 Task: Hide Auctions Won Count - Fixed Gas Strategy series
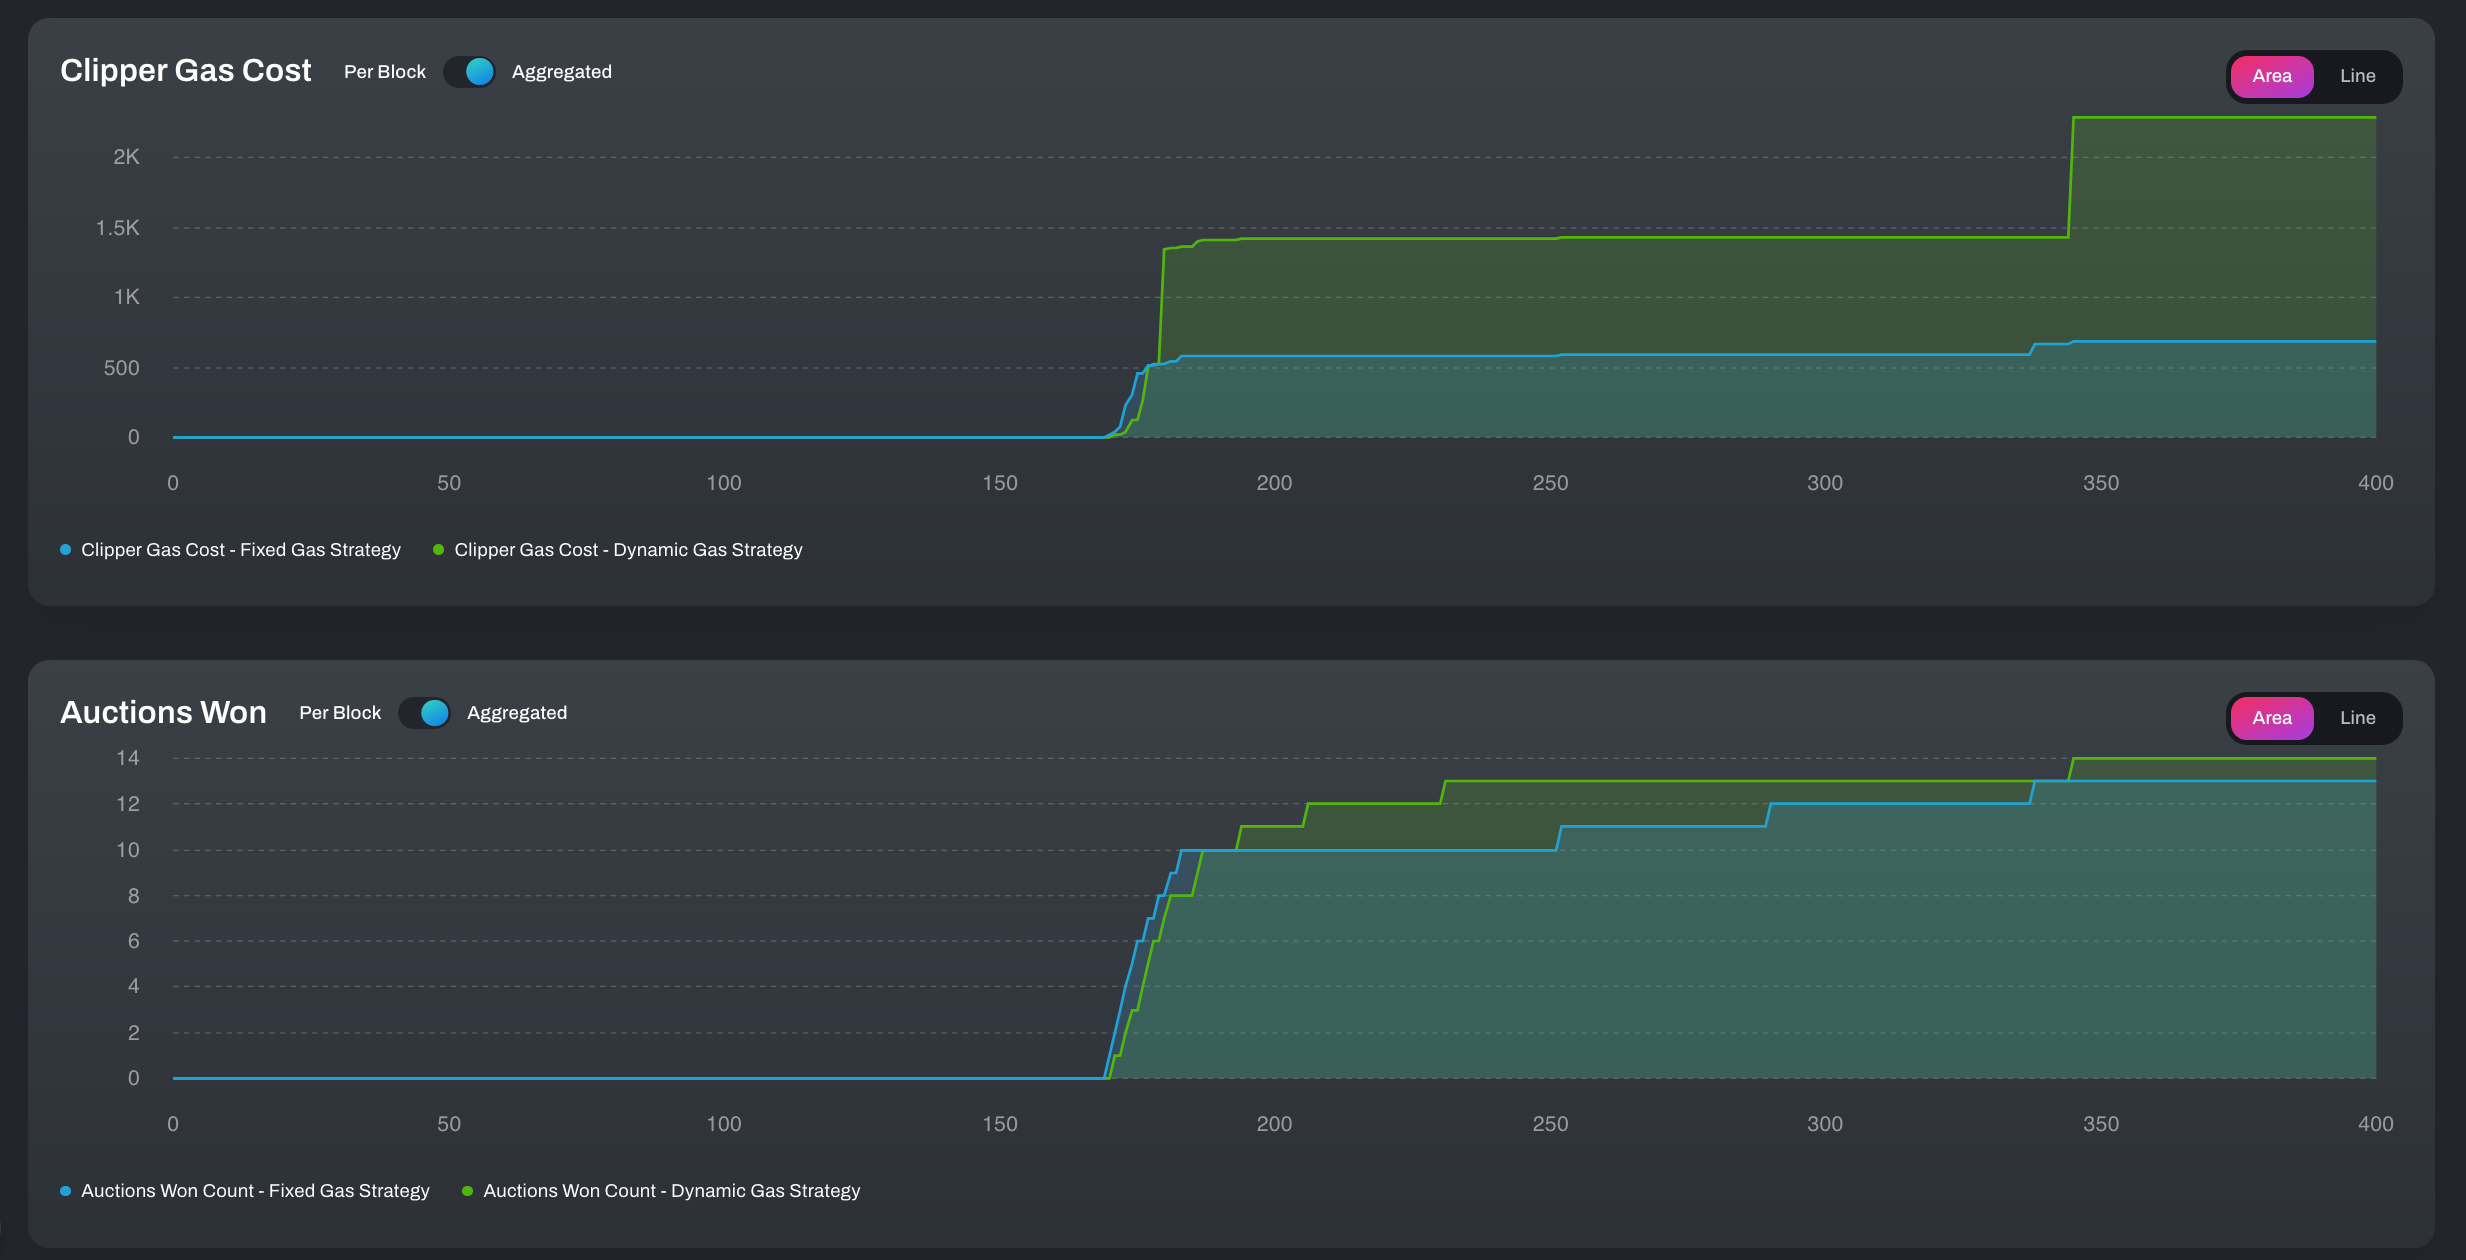click(255, 1191)
